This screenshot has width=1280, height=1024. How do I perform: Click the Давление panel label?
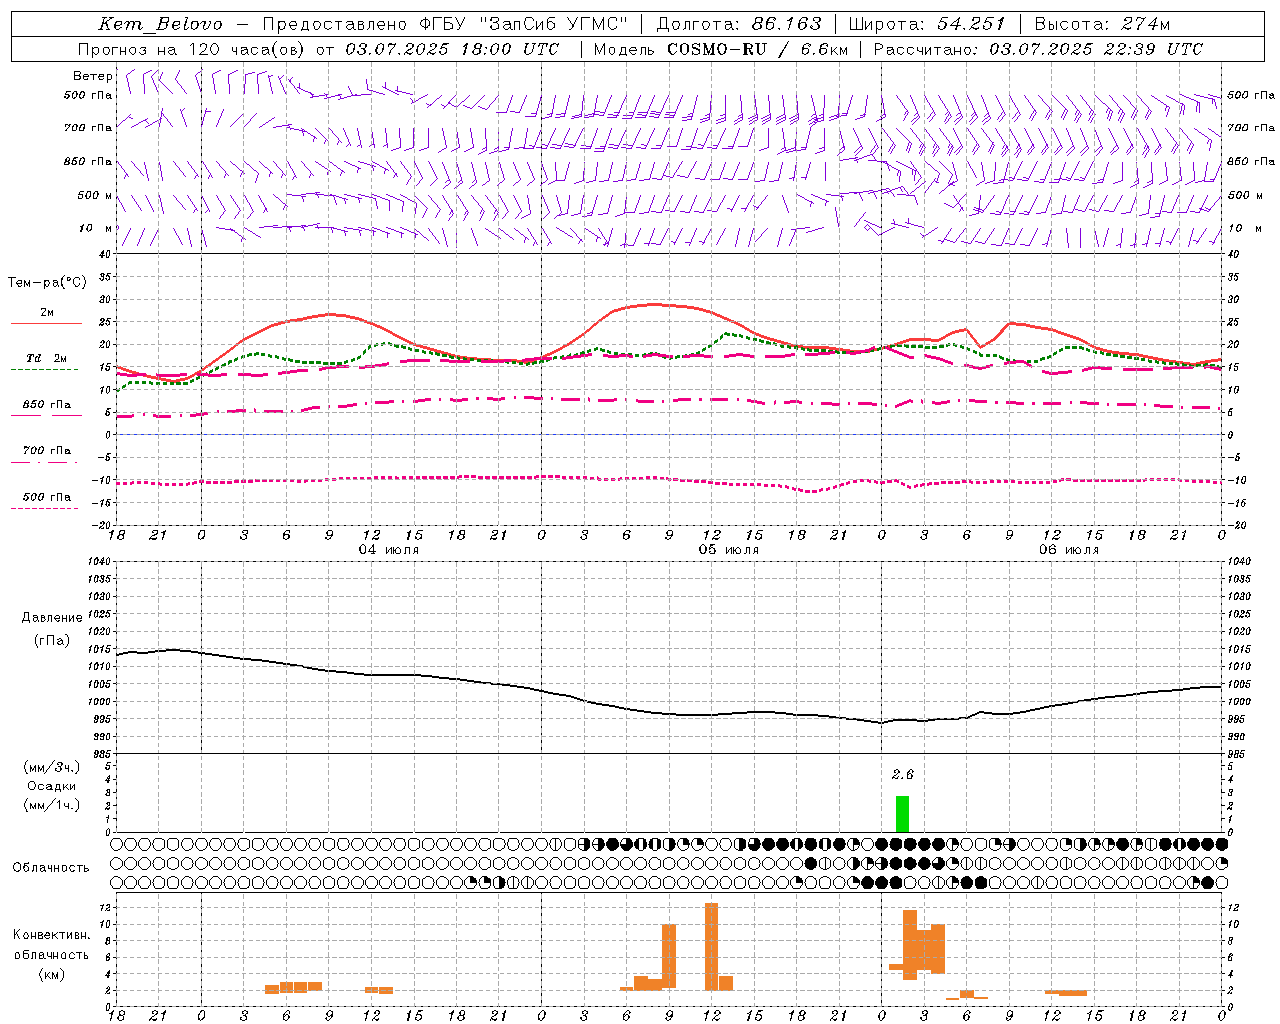[x=52, y=618]
